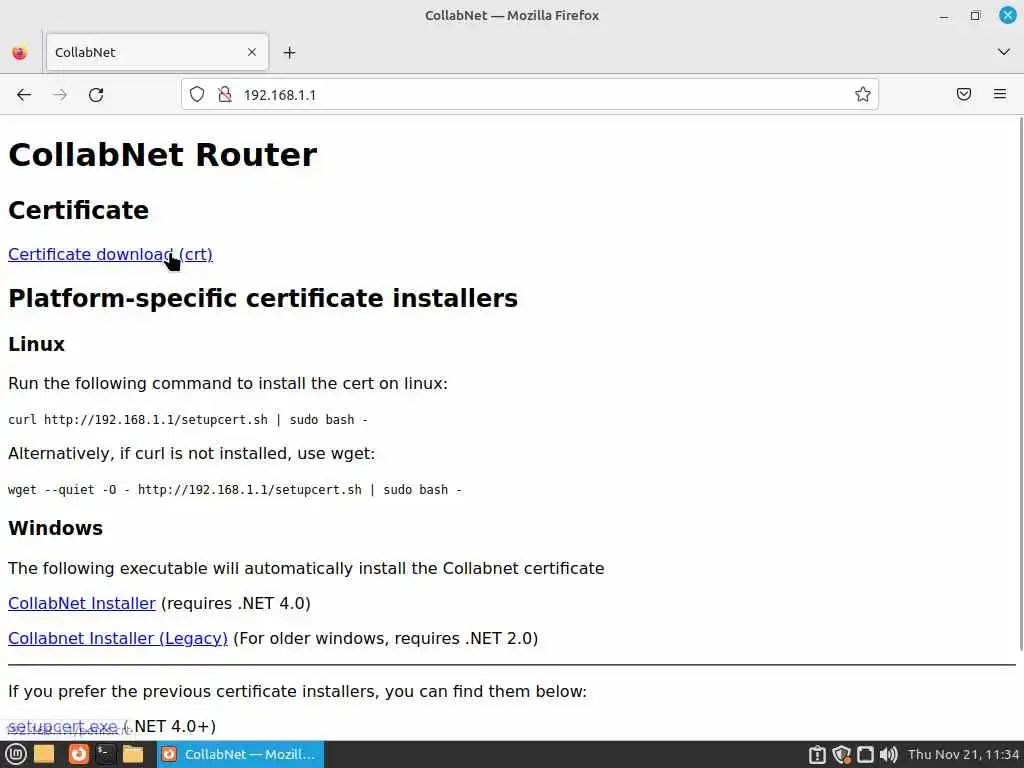The width and height of the screenshot is (1024, 768).
Task: Click the wget --quiet setupcert.sh command text
Action: tap(235, 489)
